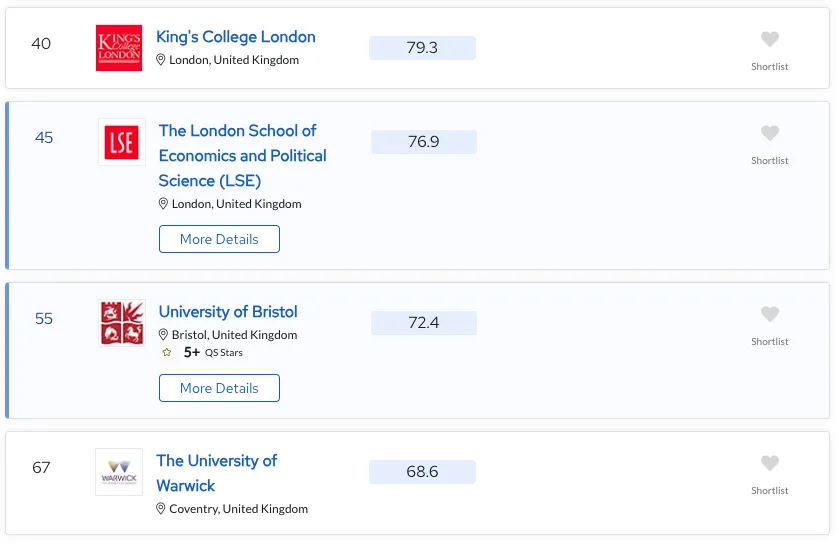Go to University of Bristol page
The height and width of the screenshot is (544, 839).
(x=228, y=312)
